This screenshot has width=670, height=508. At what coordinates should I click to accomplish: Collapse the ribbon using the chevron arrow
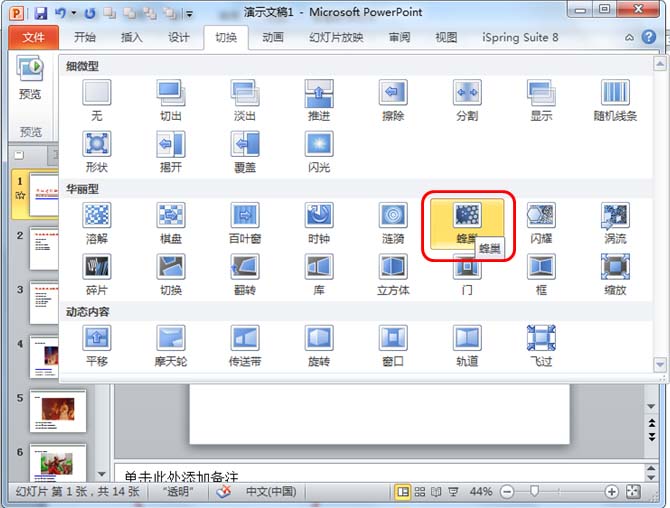point(629,38)
